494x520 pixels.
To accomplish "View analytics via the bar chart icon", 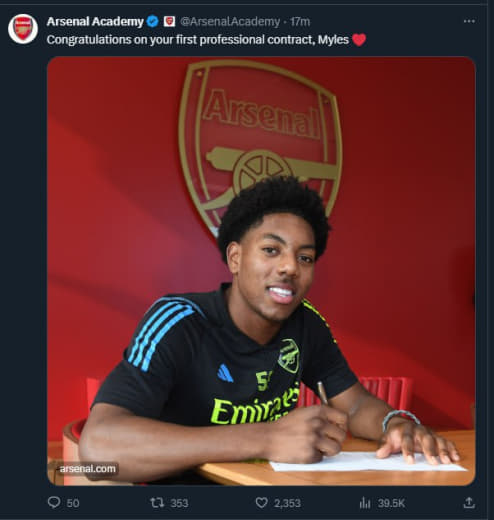I will point(365,502).
